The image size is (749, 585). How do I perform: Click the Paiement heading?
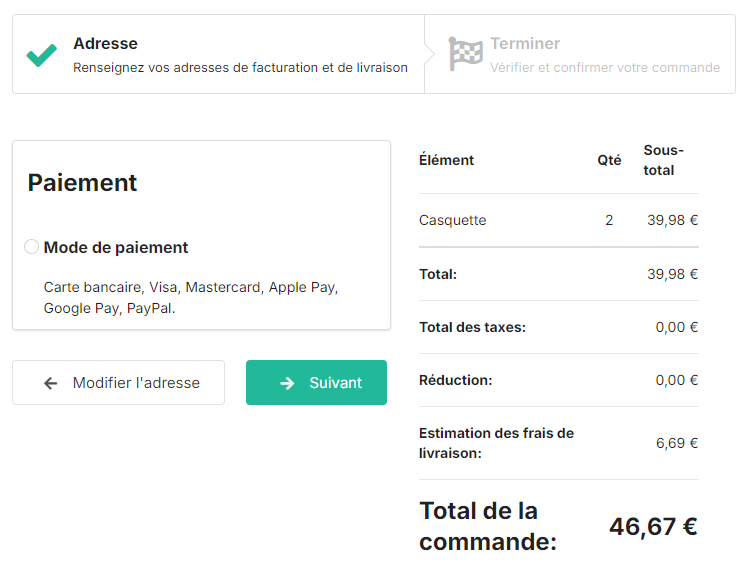click(x=82, y=183)
